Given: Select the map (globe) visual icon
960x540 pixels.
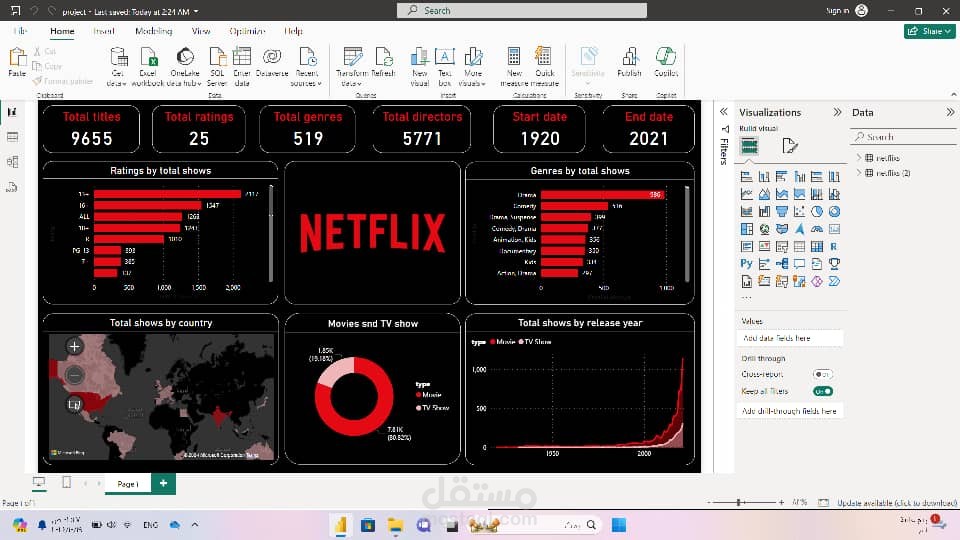Looking at the screenshot, I should click(x=764, y=229).
